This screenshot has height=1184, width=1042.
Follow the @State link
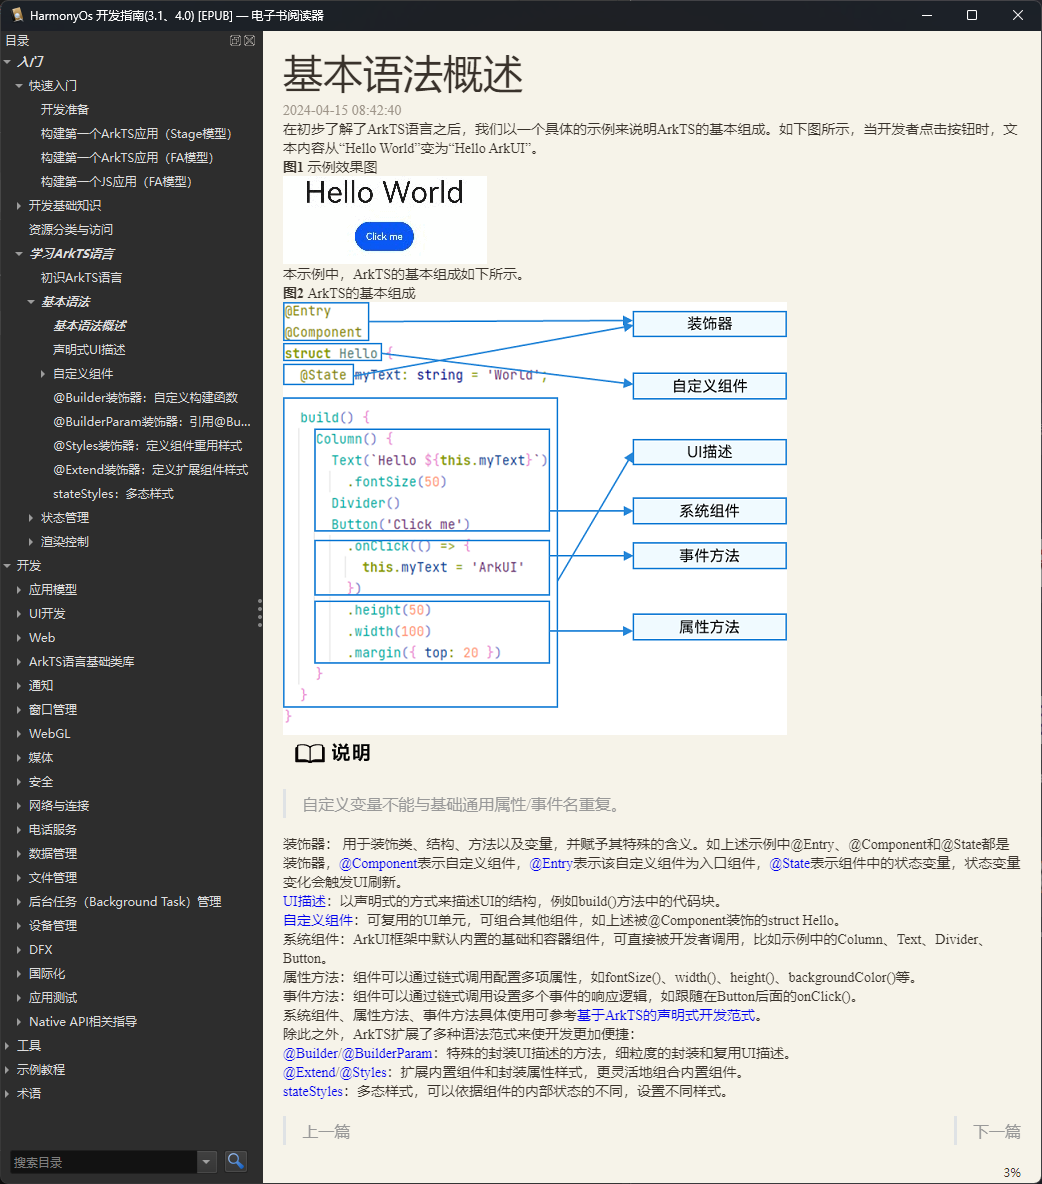click(790, 863)
